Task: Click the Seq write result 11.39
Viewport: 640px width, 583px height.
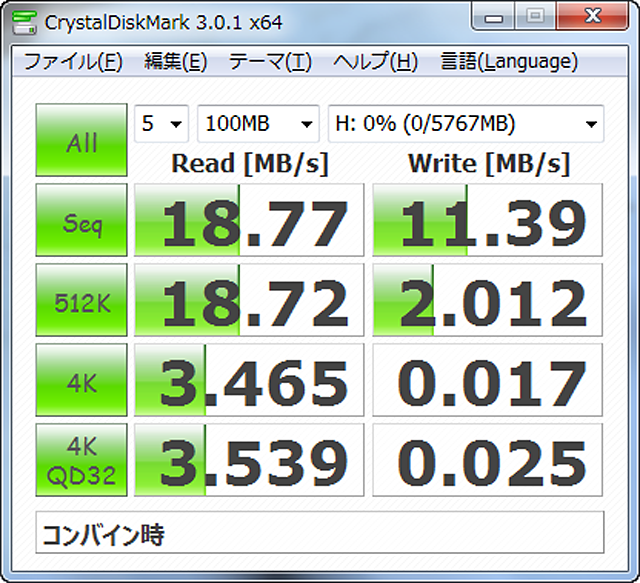Action: click(488, 221)
